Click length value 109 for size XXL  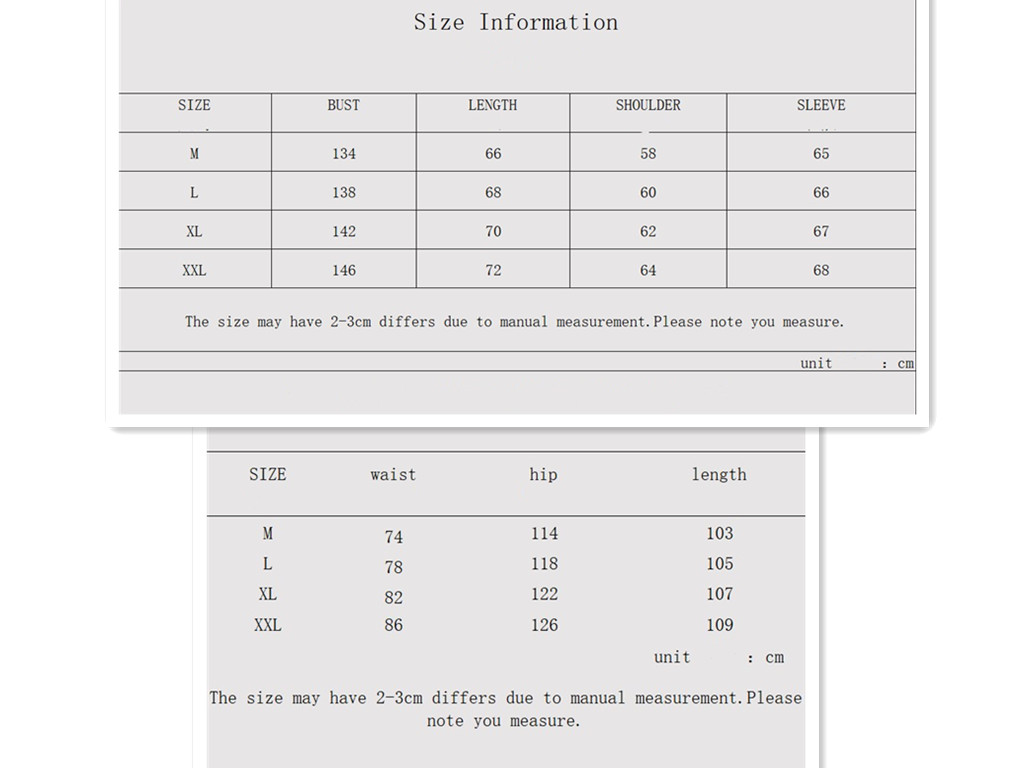point(720,625)
